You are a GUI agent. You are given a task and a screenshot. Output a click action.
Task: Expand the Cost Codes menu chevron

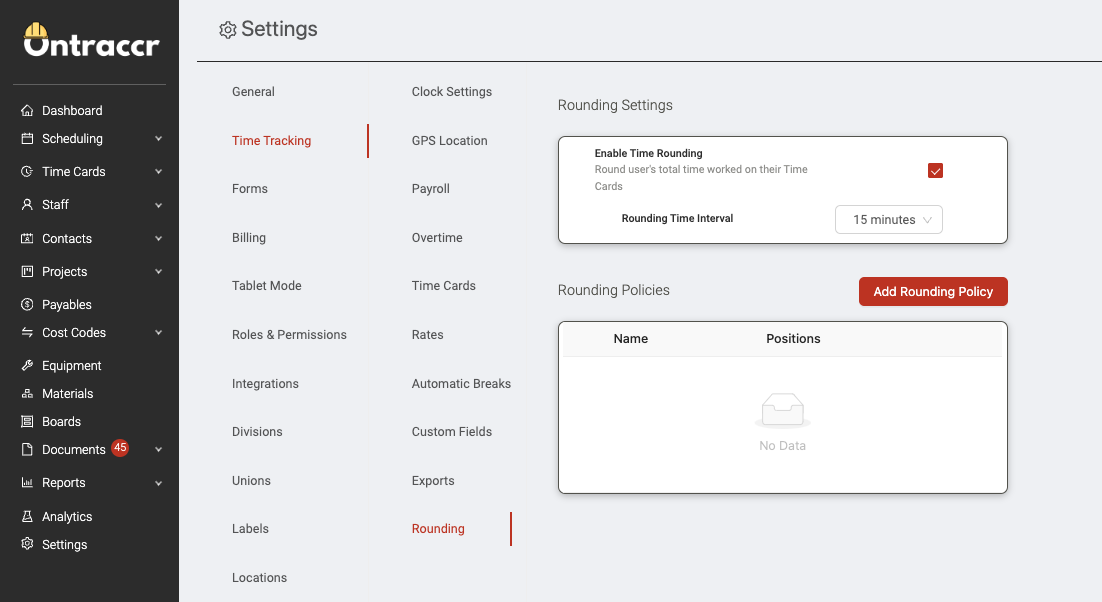coord(159,332)
